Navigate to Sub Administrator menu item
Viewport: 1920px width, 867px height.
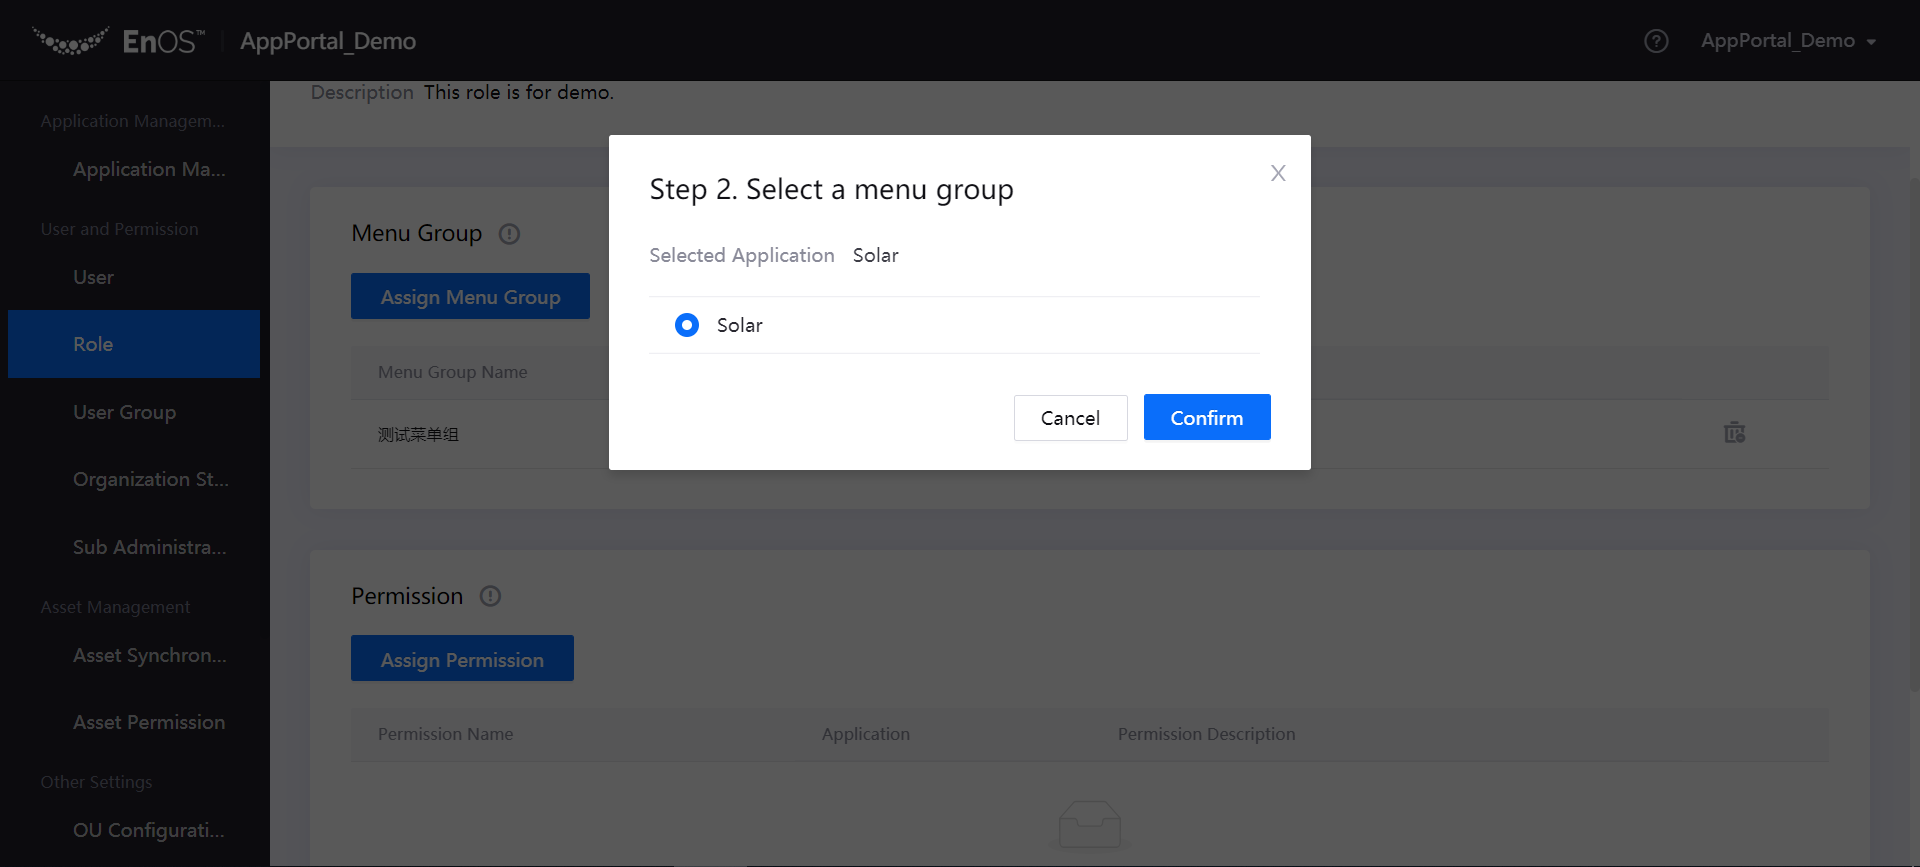coord(149,547)
